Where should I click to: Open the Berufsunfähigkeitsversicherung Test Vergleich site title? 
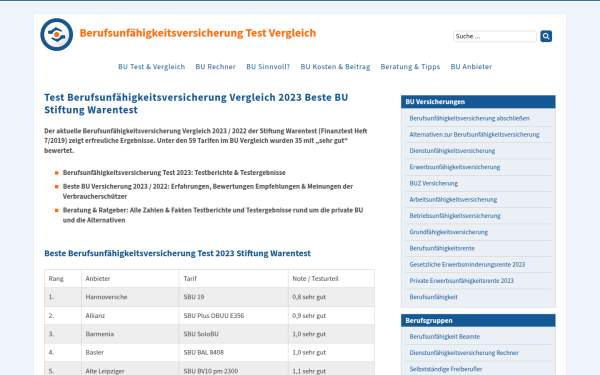click(198, 33)
